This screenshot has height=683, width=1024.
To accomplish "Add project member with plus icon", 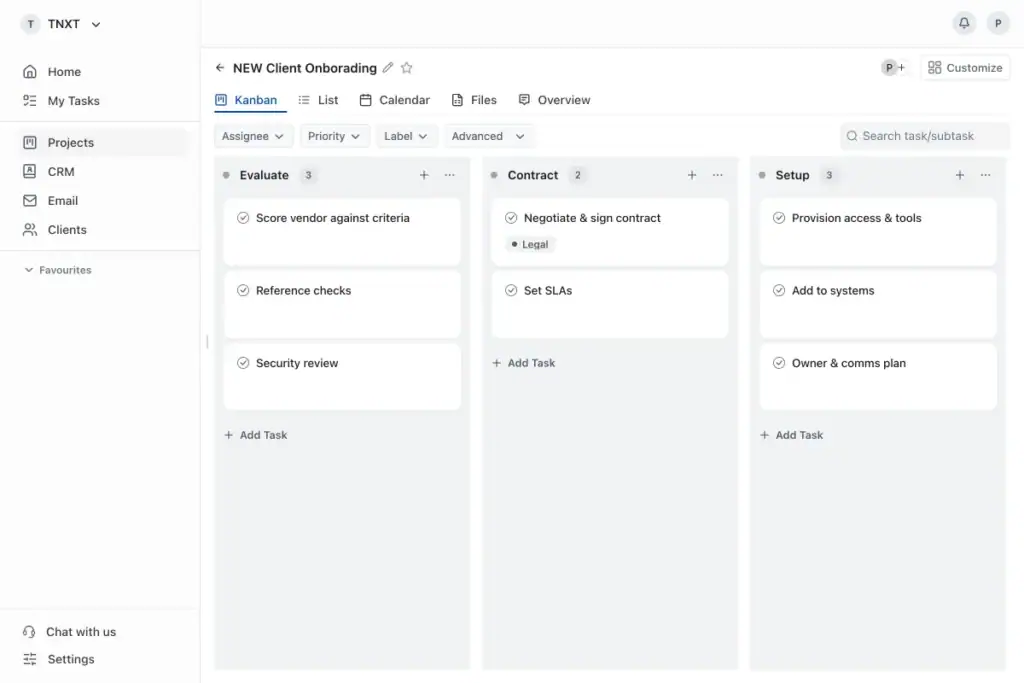I will 901,67.
